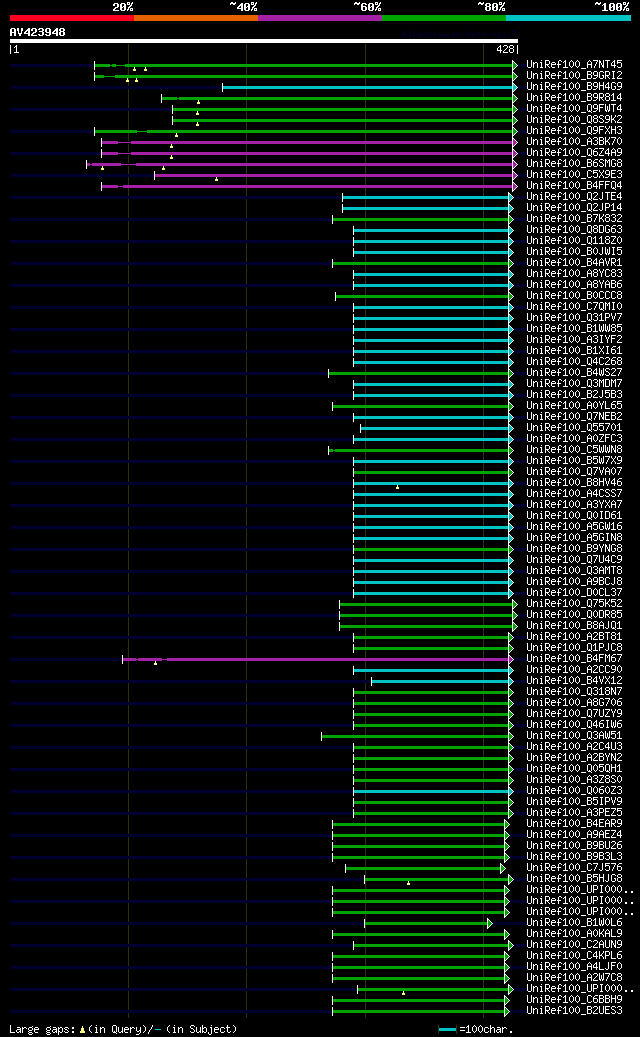Viewport: 640px width, 1037px height.
Task: Click the short green bar for UniRef100_B1W0L6
Action: tap(428, 923)
